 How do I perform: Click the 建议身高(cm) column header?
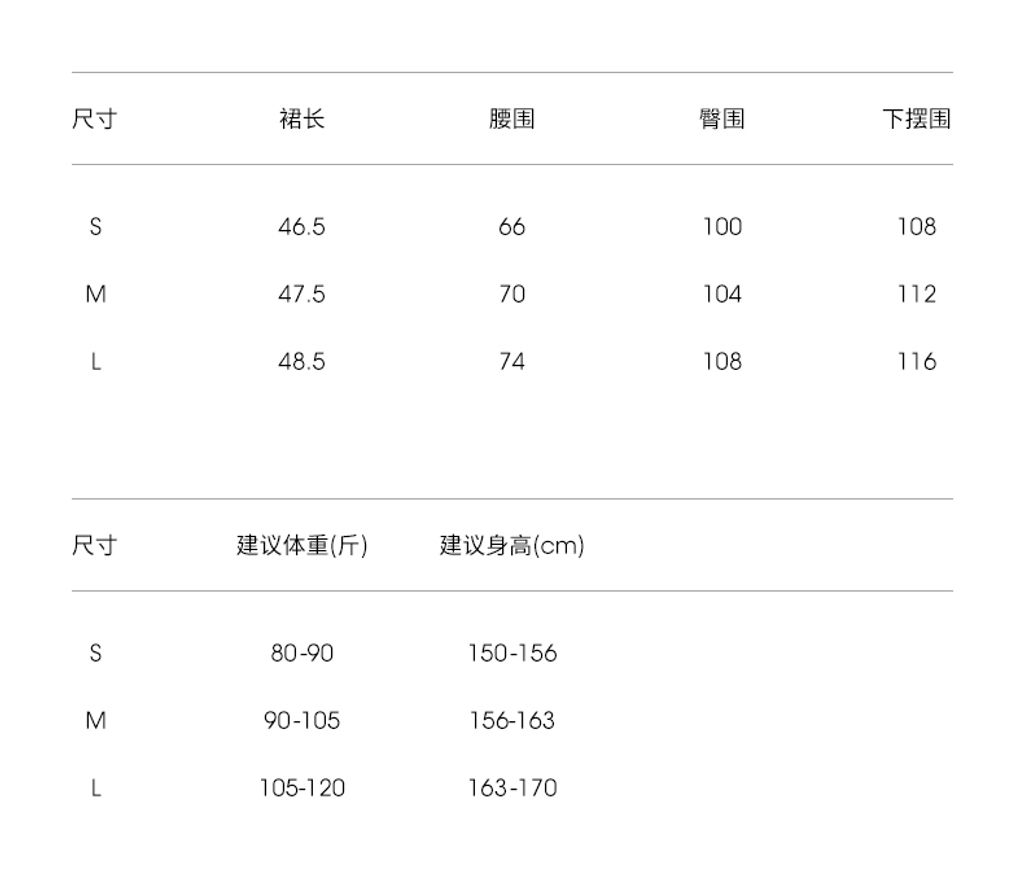click(512, 546)
